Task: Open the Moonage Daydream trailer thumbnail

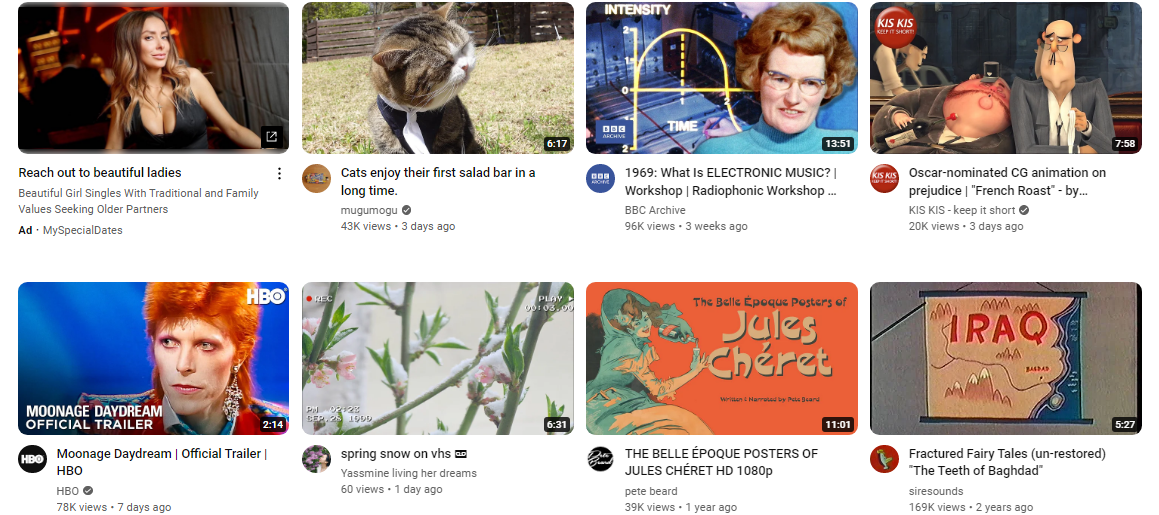Action: tap(154, 358)
